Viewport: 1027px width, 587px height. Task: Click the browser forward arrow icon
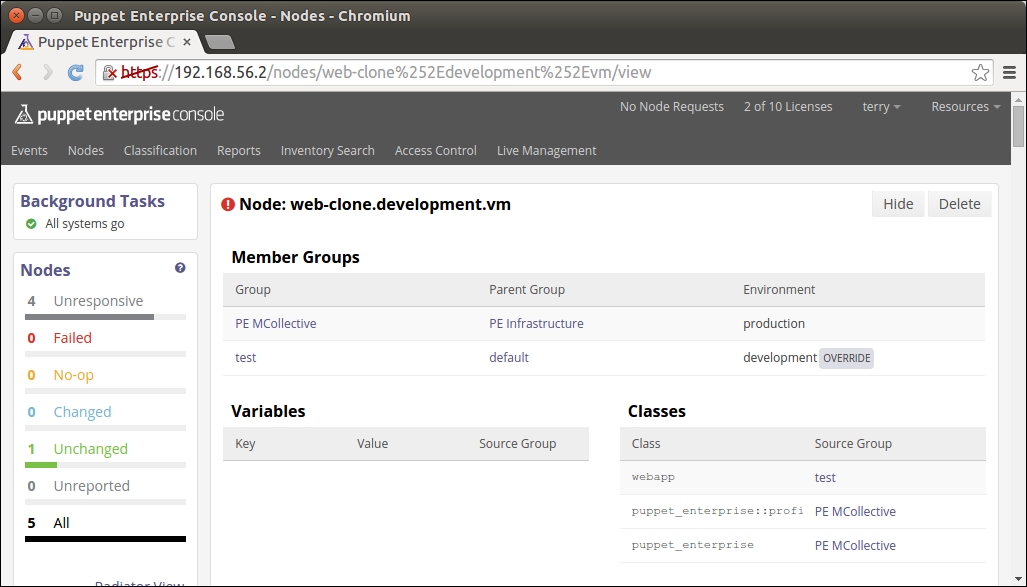click(x=47, y=72)
